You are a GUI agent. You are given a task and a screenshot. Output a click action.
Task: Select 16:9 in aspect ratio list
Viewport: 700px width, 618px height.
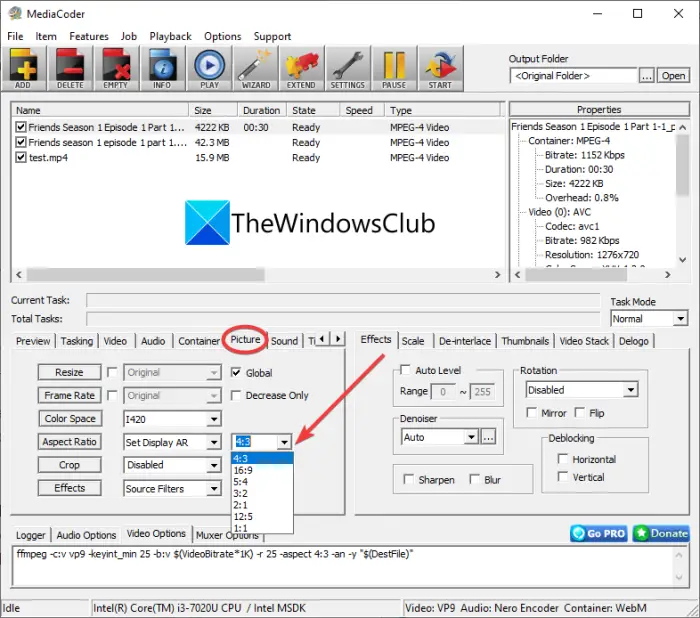262,470
